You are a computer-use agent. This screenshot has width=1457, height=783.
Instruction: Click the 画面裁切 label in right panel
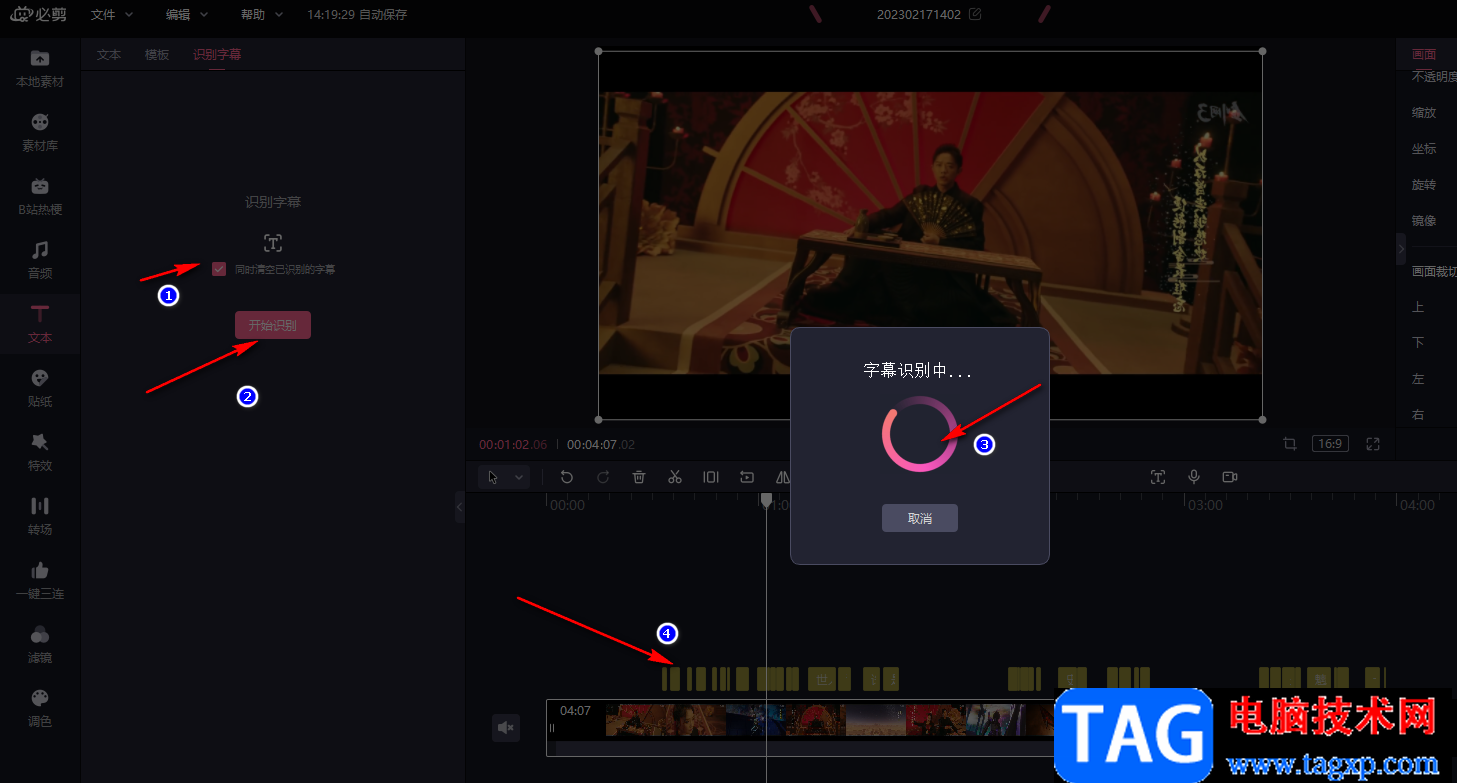pos(1434,271)
